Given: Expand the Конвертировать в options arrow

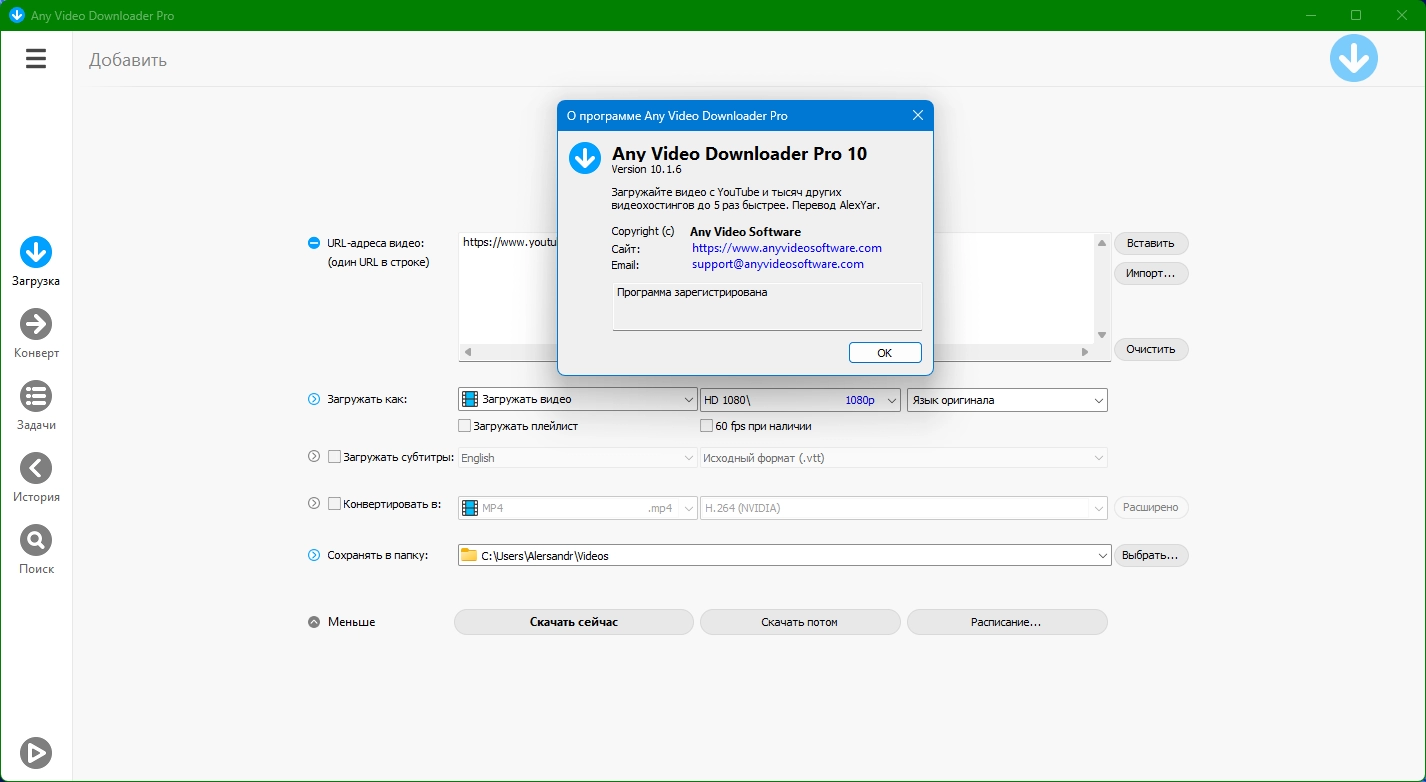Looking at the screenshot, I should [x=314, y=505].
